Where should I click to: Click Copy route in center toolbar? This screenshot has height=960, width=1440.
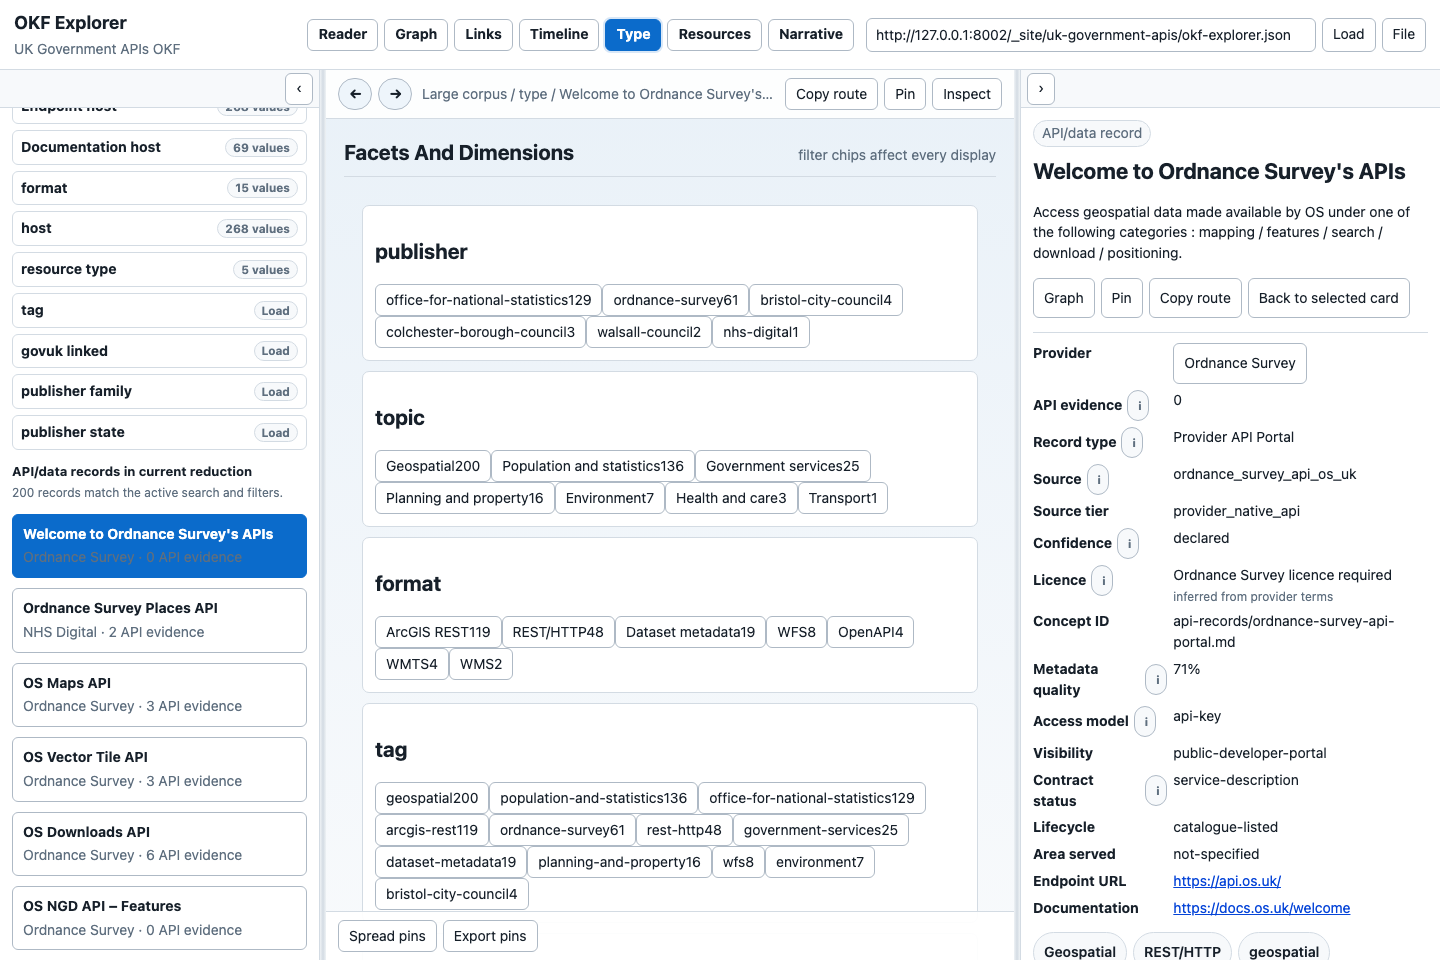pyautogui.click(x=831, y=94)
